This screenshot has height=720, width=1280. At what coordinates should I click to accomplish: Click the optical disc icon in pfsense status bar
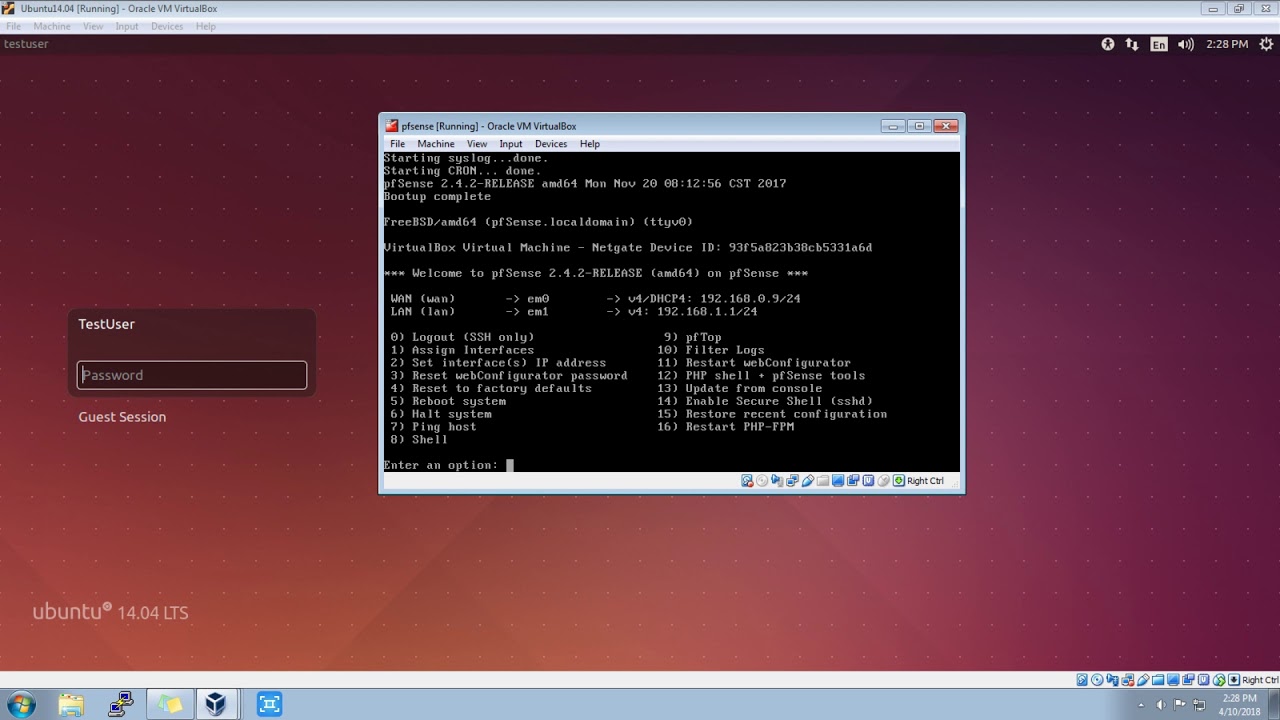[x=762, y=481]
